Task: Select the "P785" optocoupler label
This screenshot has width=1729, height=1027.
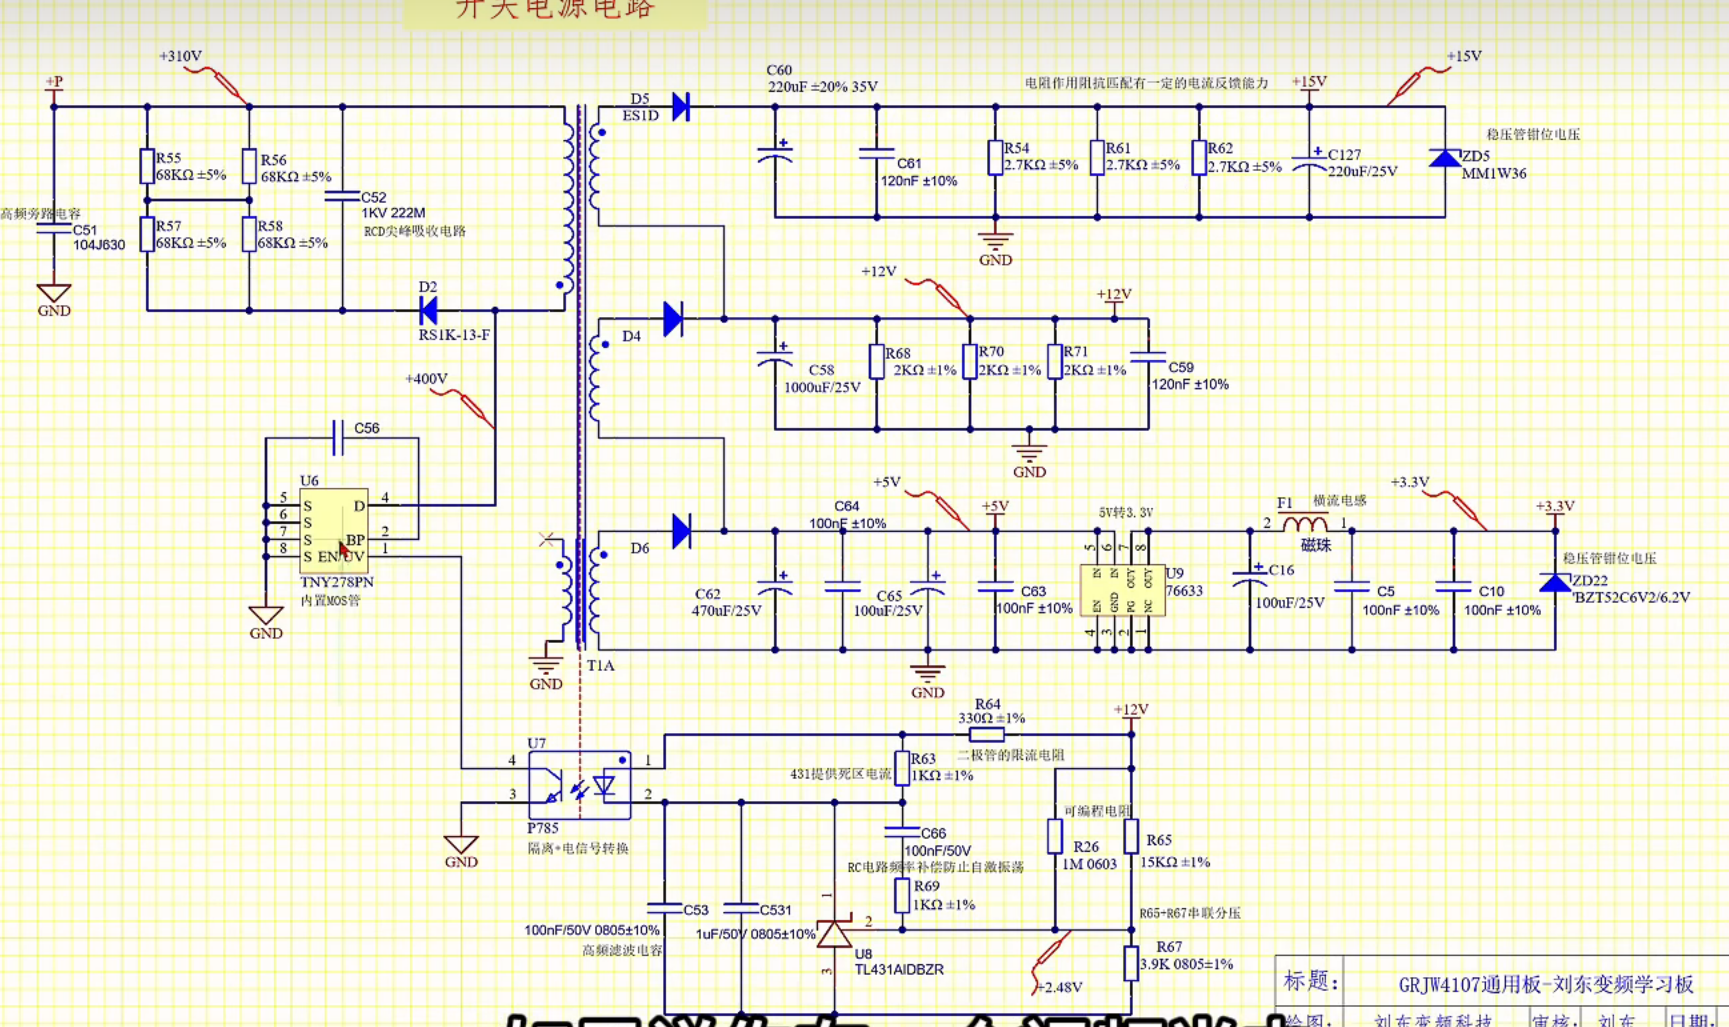Action: click(x=543, y=828)
